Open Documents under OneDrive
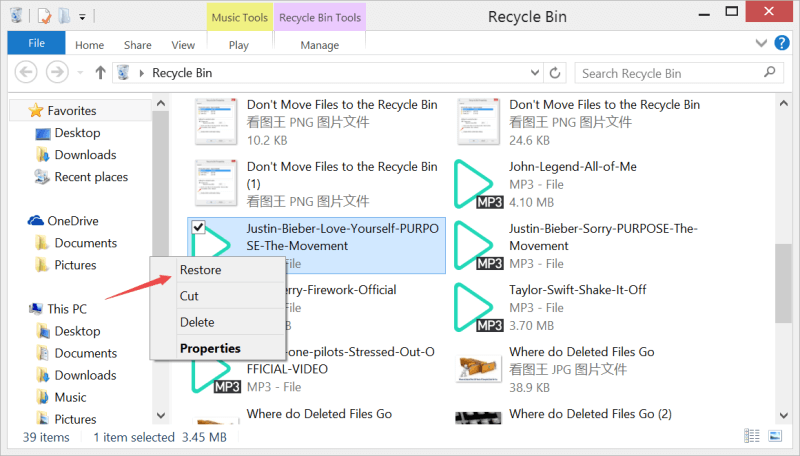800x456 pixels. (x=85, y=243)
